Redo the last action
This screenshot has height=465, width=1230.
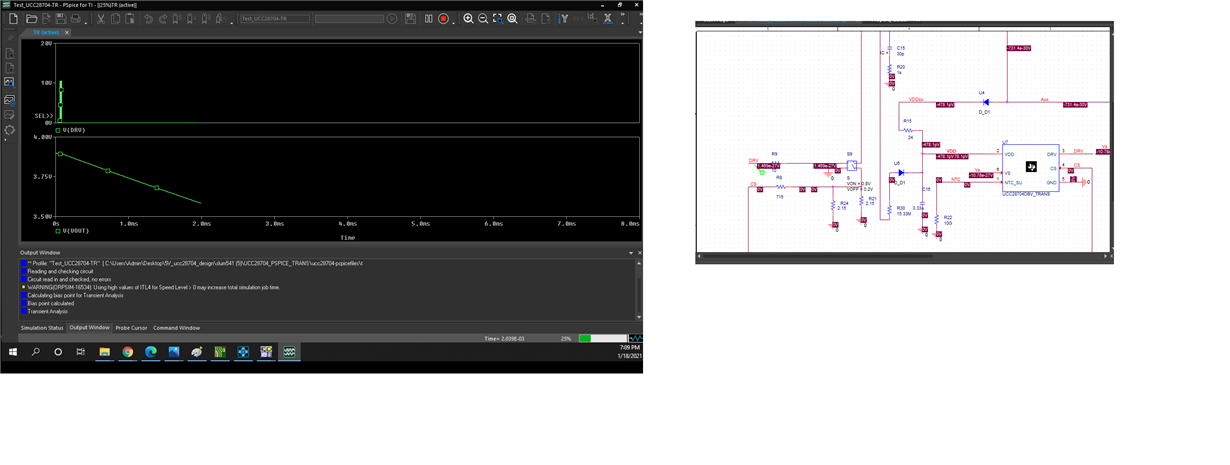pos(163,18)
